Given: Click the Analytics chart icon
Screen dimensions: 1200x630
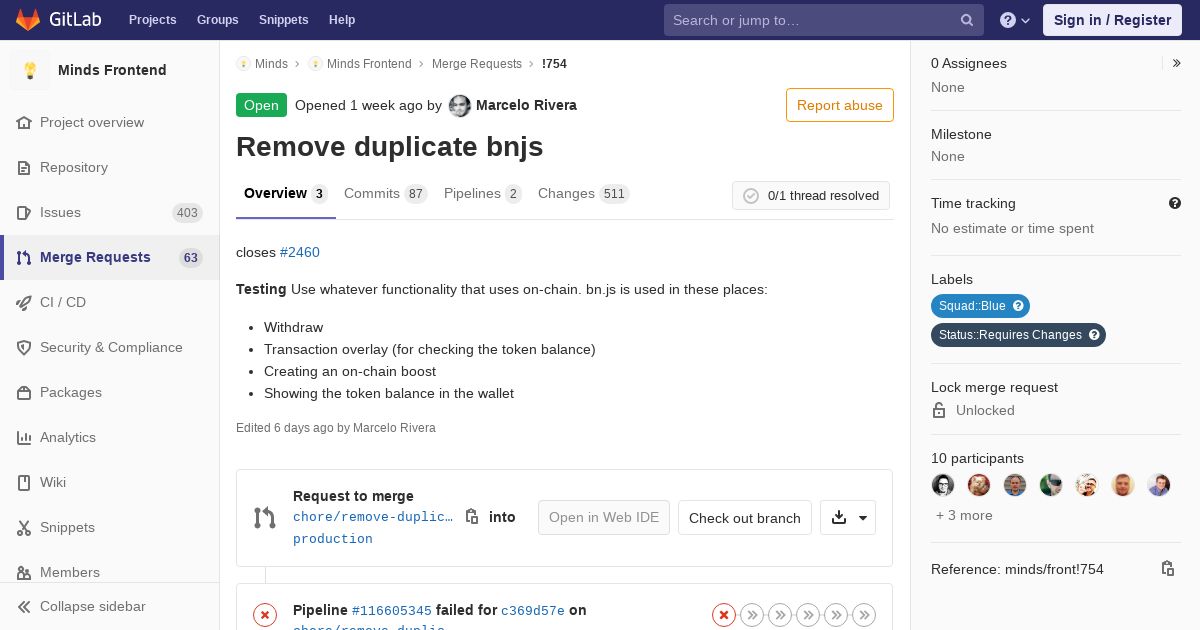Looking at the screenshot, I should coord(24,438).
